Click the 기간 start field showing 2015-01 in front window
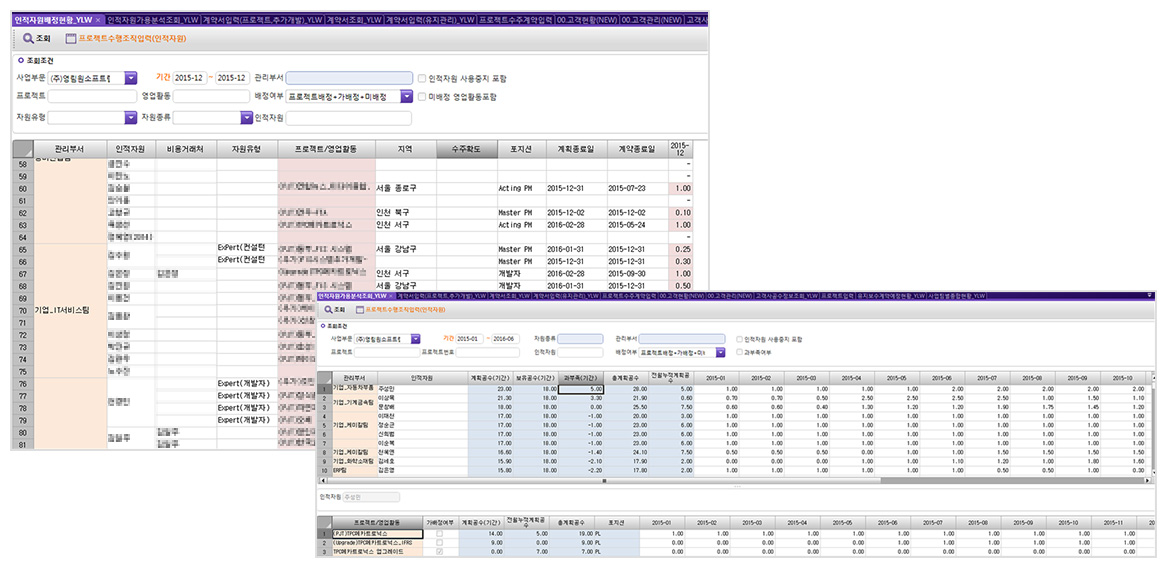Image resolution: width=1167 pixels, height=583 pixels. tap(470, 339)
